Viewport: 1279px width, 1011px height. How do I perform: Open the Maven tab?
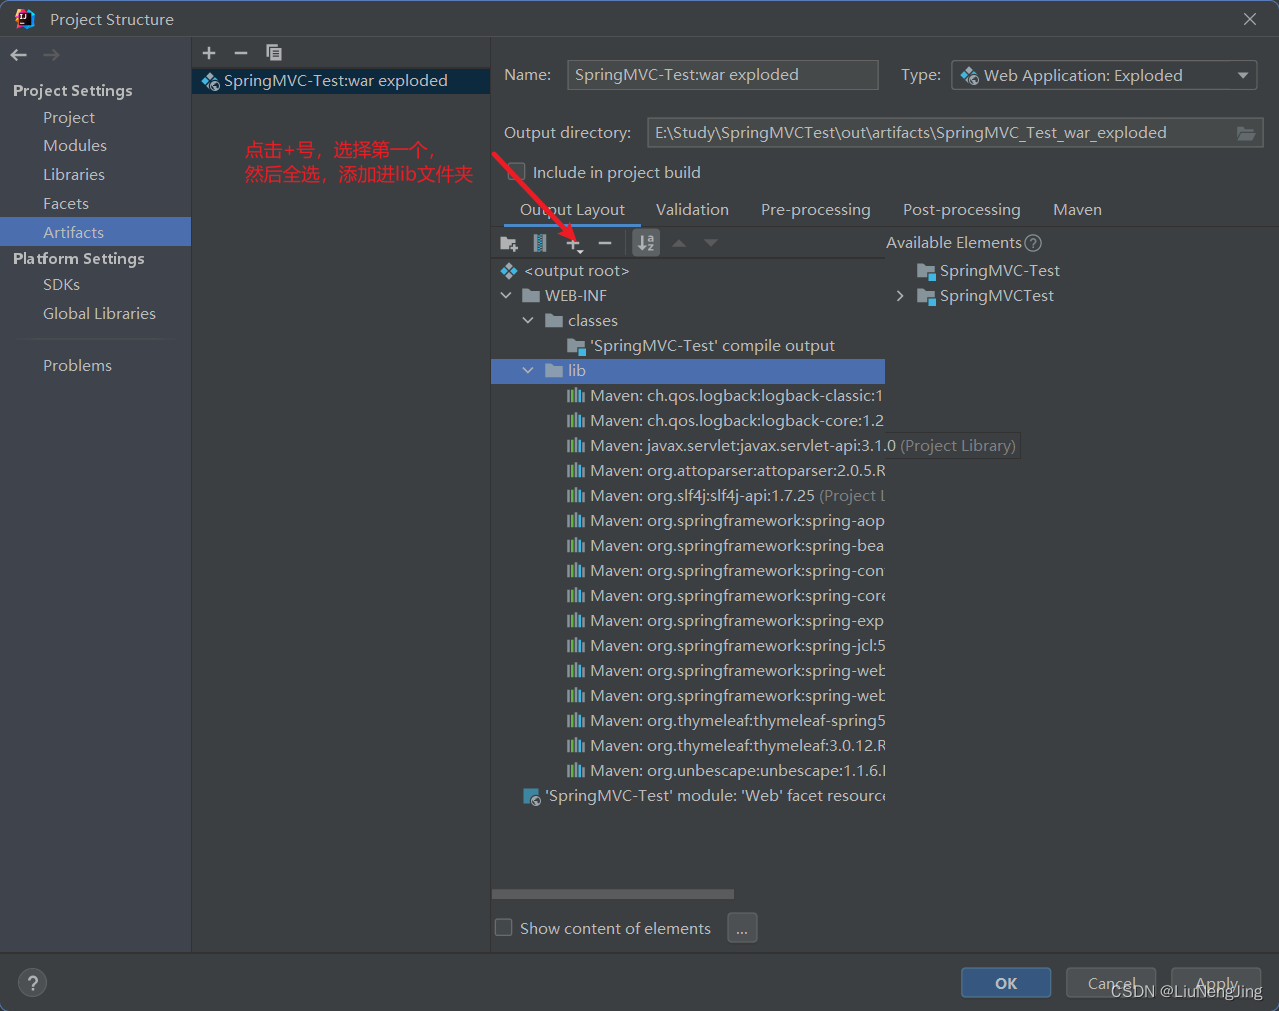1077,210
